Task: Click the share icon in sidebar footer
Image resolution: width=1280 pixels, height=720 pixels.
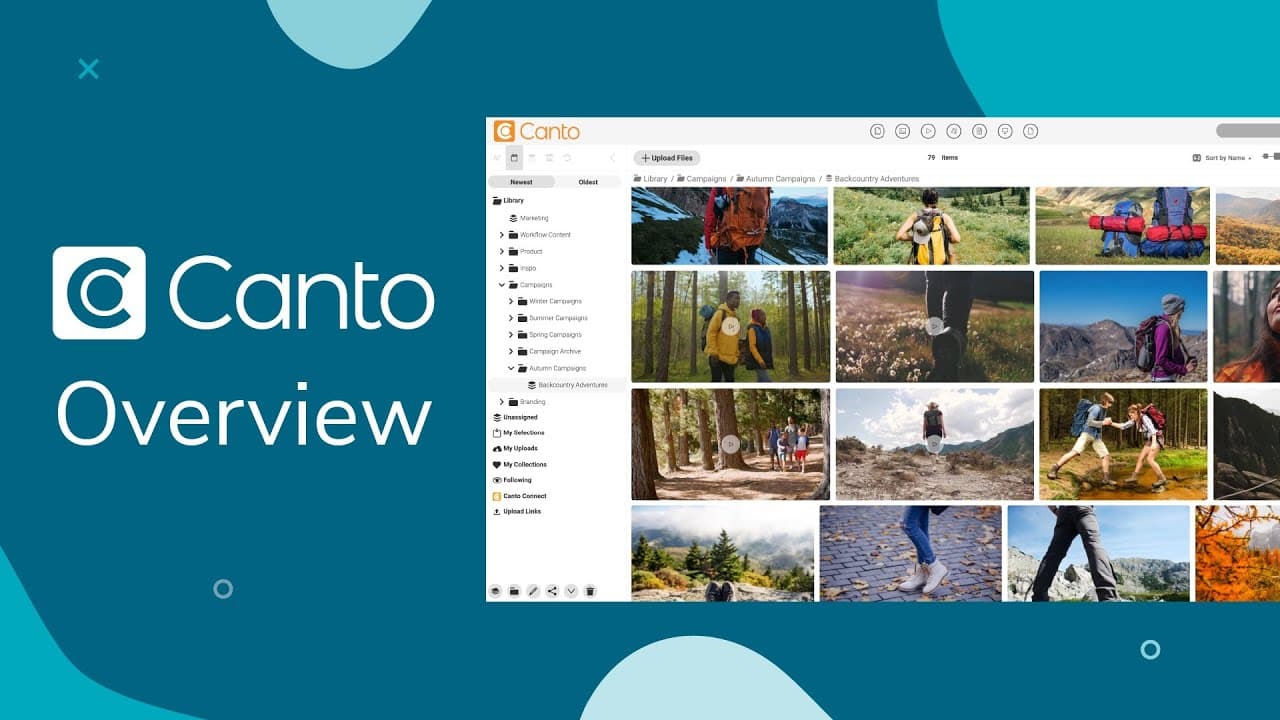Action: point(552,591)
